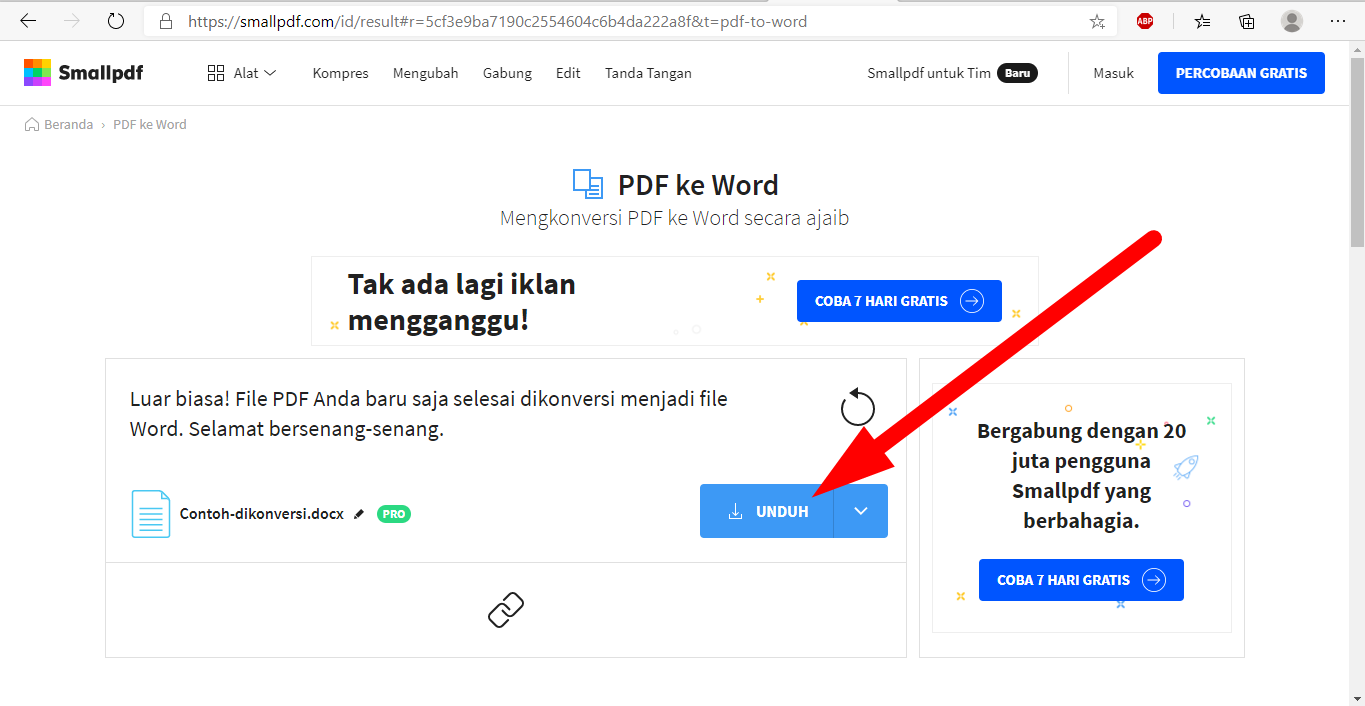The width and height of the screenshot is (1365, 706).
Task: Expand download options arrow beside UNDUH
Action: 861,511
